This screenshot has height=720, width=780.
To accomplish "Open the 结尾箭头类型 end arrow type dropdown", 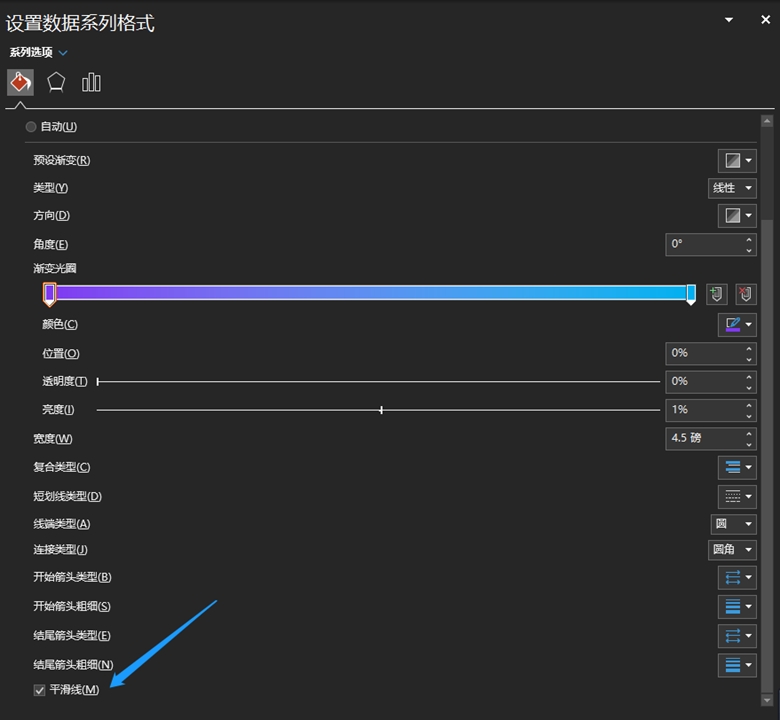I will point(737,636).
